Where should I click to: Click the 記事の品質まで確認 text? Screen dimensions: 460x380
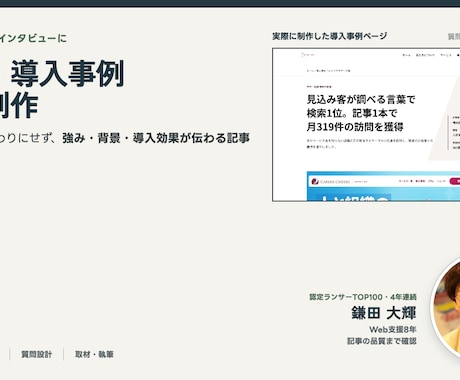tap(382, 341)
